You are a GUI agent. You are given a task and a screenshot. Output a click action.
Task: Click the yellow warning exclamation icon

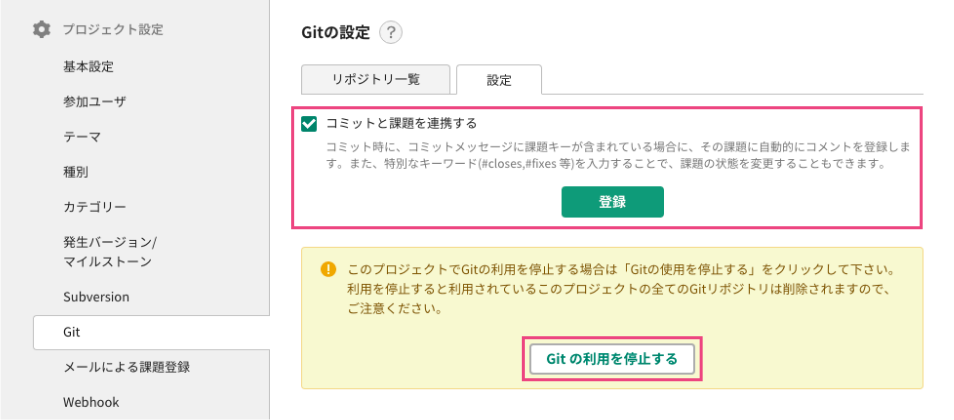click(327, 270)
